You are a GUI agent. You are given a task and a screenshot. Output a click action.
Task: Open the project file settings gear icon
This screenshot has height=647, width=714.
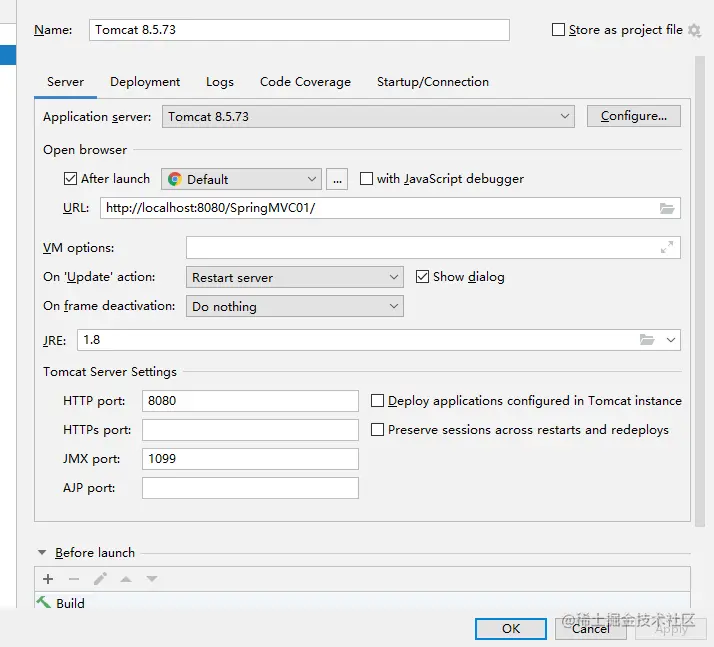pyautogui.click(x=694, y=31)
